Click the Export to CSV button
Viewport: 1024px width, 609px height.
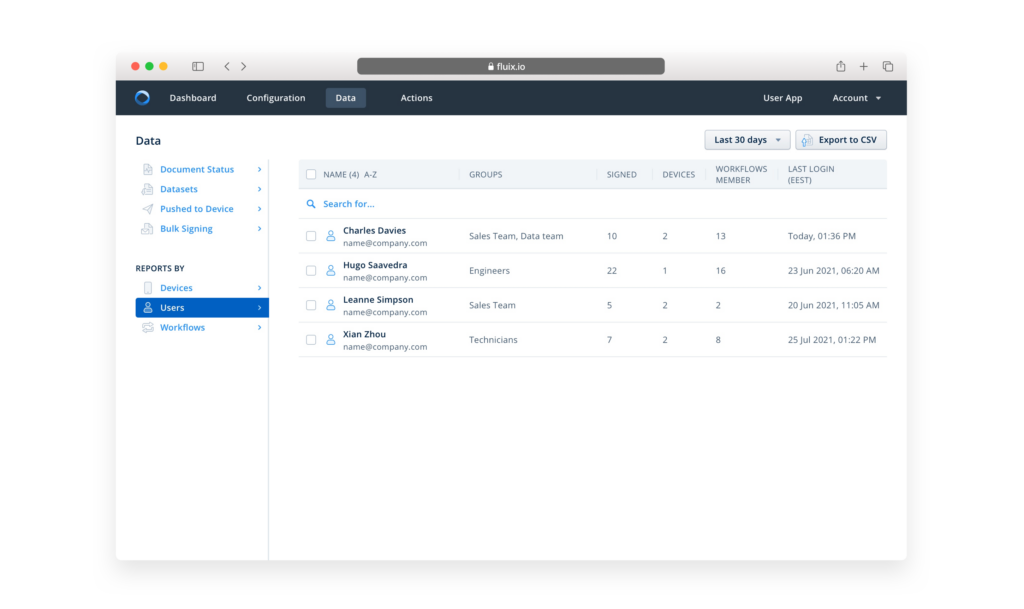click(x=841, y=140)
